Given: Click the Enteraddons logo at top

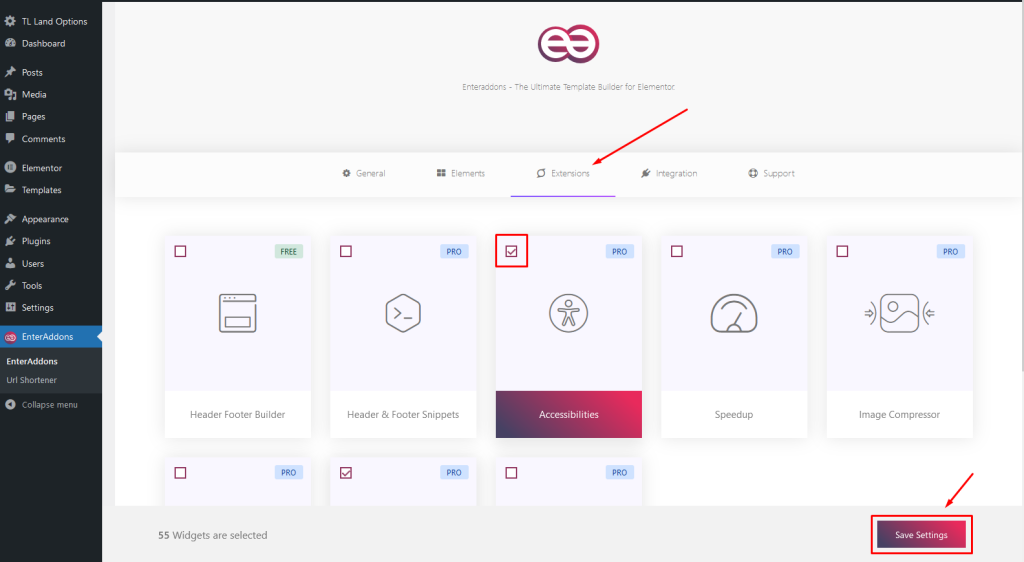Looking at the screenshot, I should point(568,44).
